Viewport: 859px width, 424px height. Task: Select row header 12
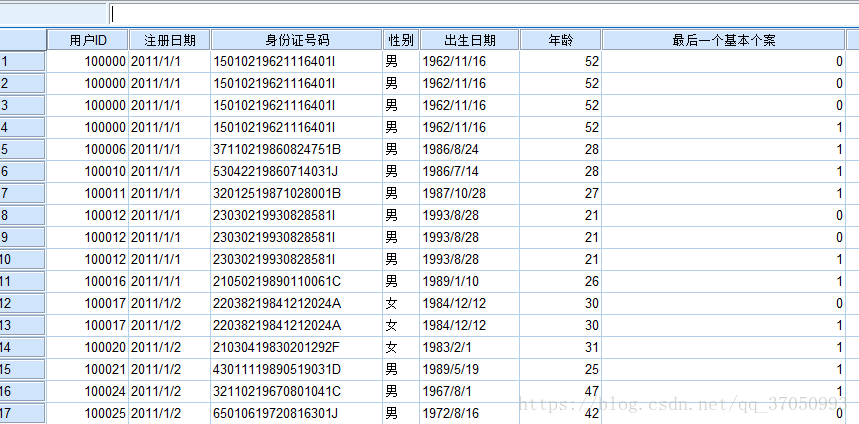coord(22,303)
